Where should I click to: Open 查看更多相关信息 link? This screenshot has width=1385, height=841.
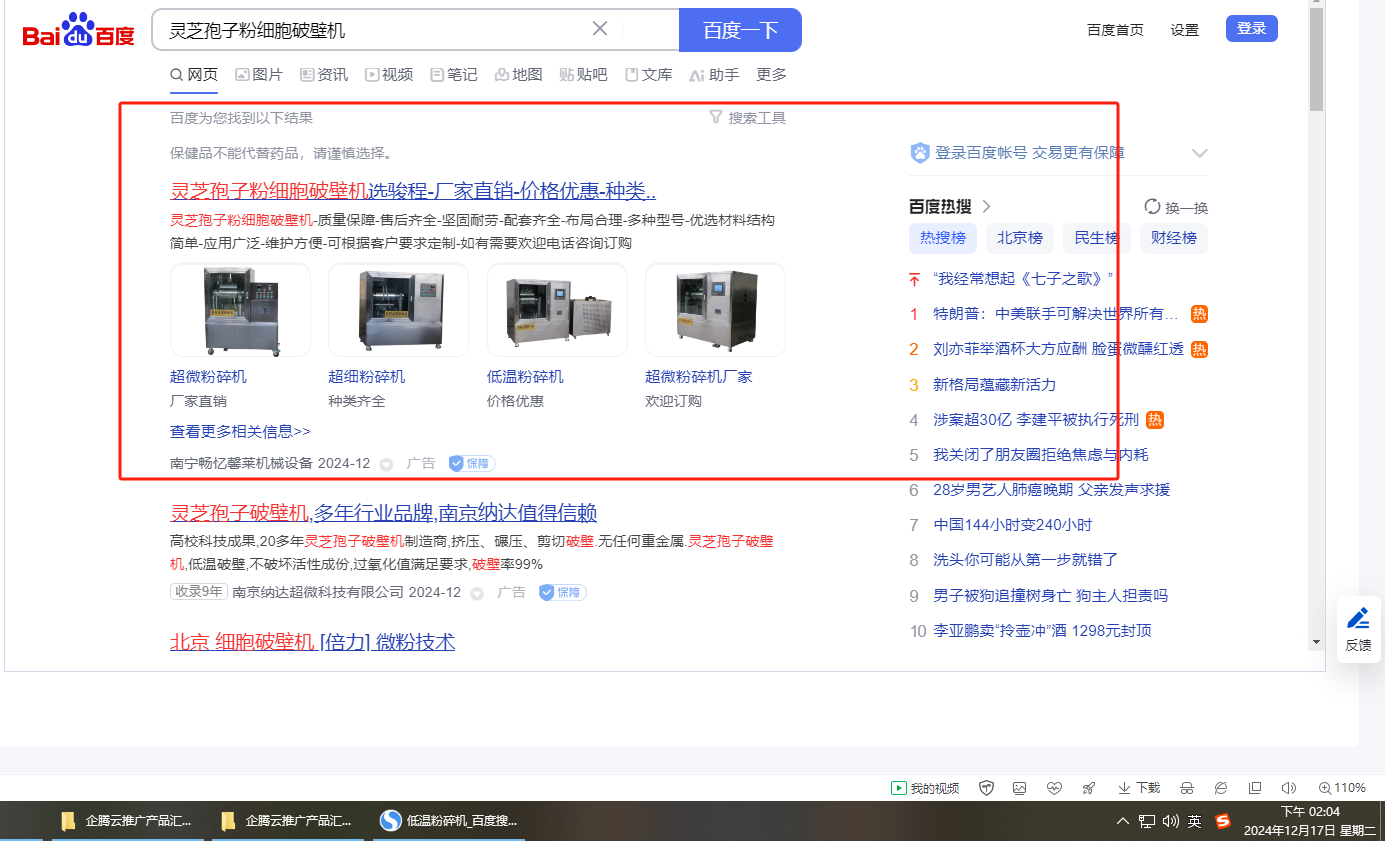point(240,432)
